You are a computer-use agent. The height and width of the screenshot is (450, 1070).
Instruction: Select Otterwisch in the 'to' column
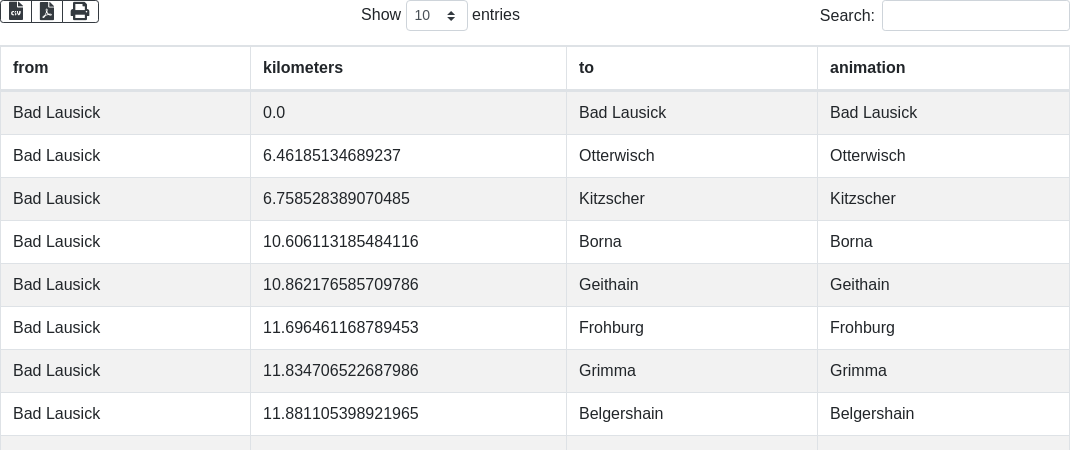pyautogui.click(x=616, y=156)
